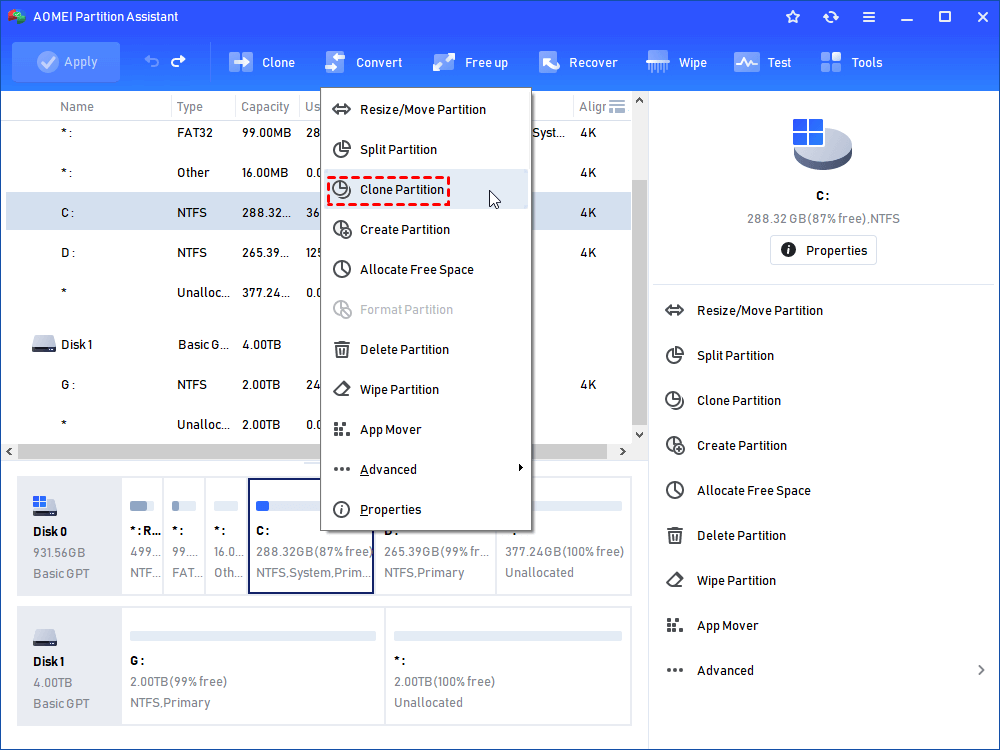Open the Recover toolbar option
Screen dimensions: 1000x750
tap(578, 62)
